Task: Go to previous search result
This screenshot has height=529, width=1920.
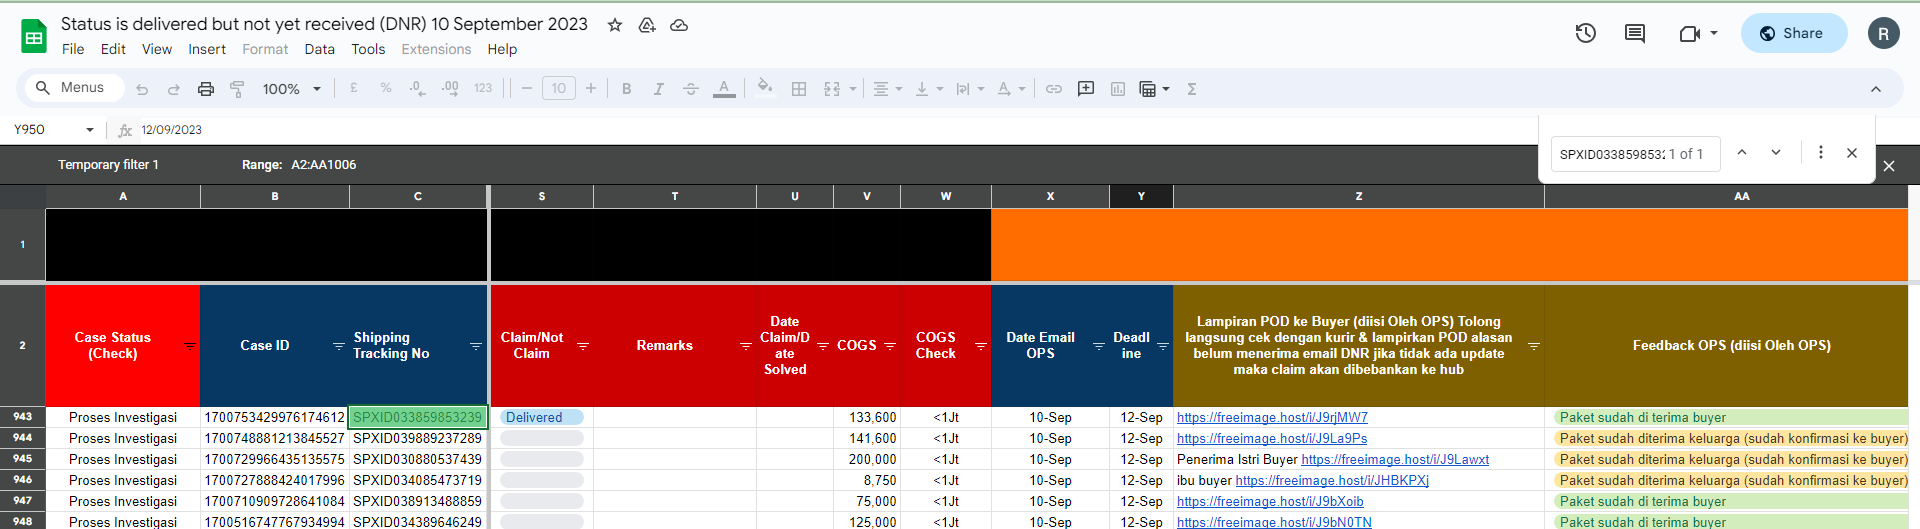Action: point(1742,152)
